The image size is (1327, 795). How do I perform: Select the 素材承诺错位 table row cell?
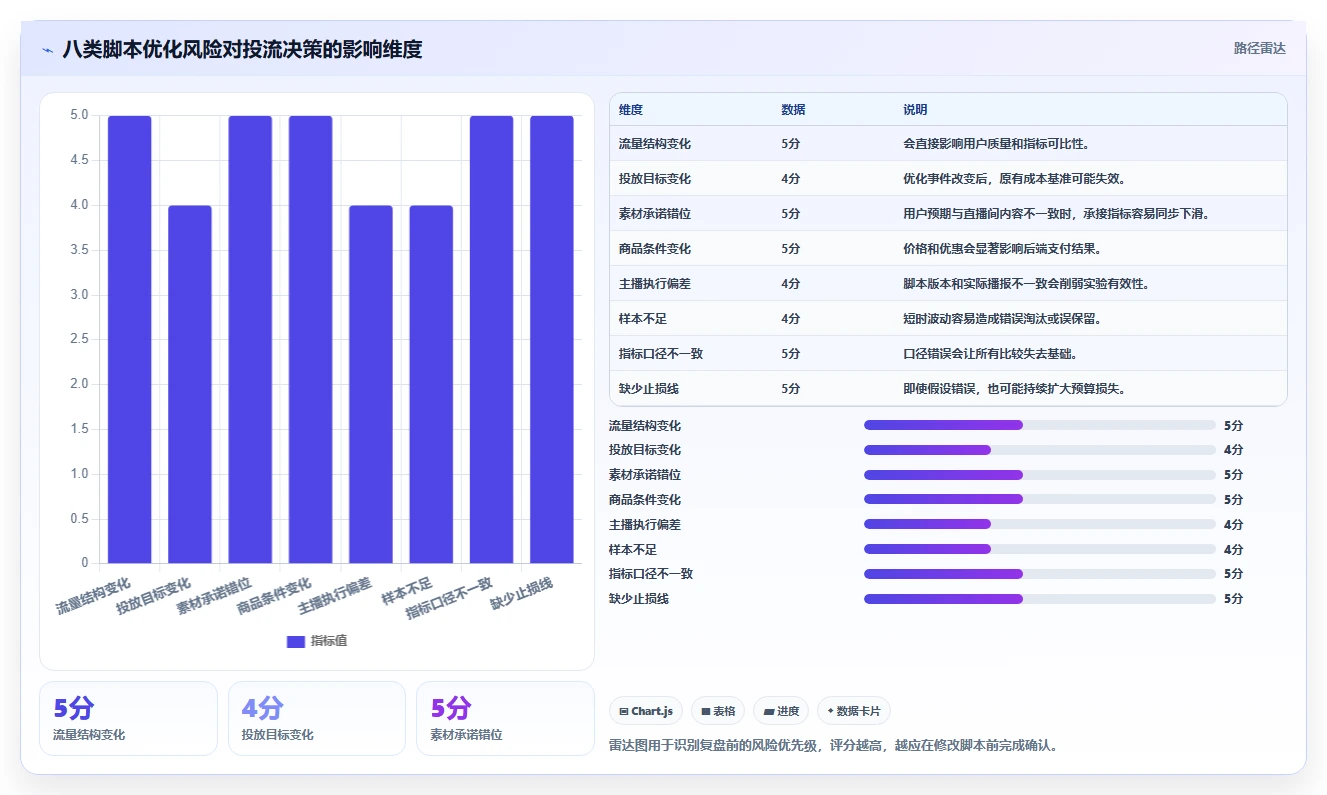coord(655,214)
